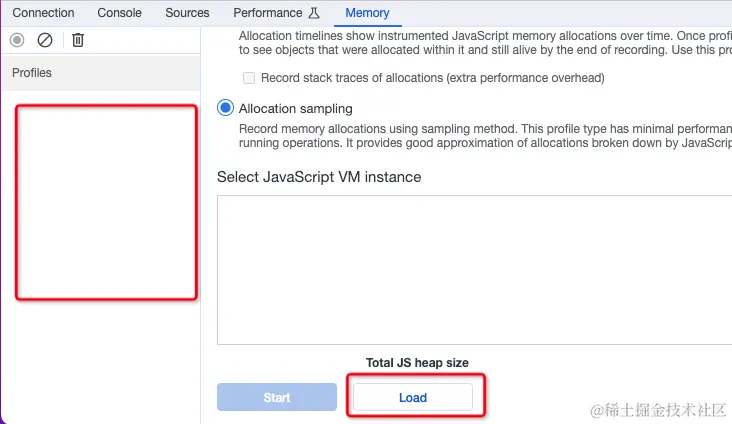Go to the Sources tab
This screenshot has height=424, width=732.
point(187,13)
